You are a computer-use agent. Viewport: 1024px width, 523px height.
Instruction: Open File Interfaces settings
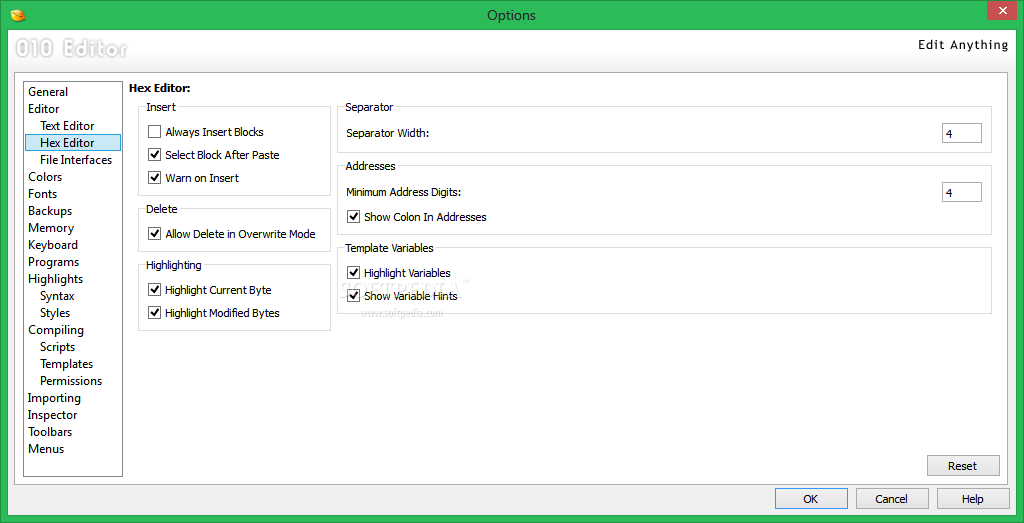[76, 160]
